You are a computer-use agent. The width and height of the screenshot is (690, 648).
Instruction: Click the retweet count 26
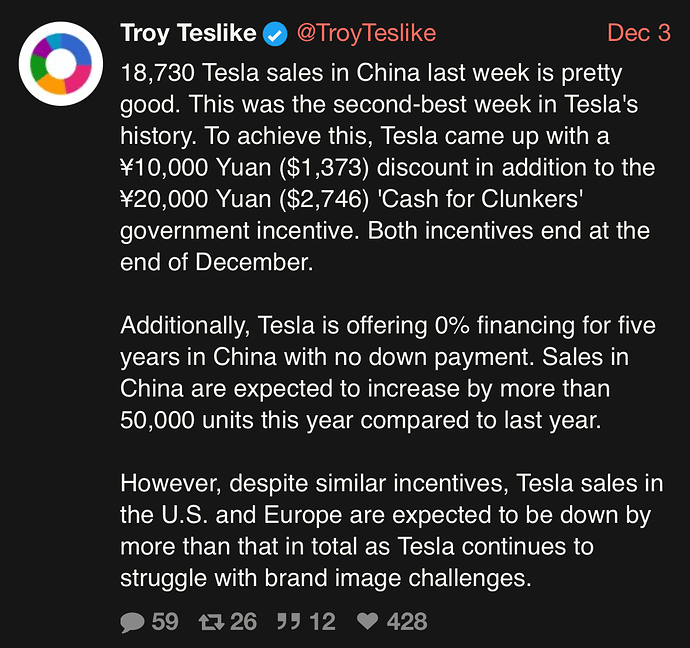tap(243, 622)
